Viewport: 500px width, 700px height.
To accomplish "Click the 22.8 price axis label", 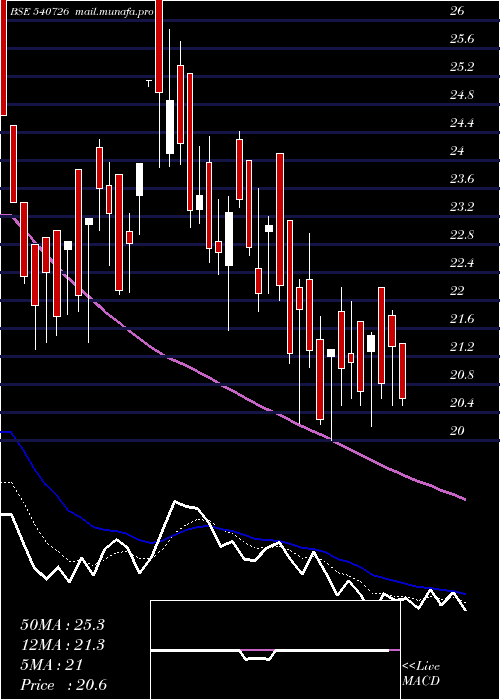I will (x=462, y=235).
